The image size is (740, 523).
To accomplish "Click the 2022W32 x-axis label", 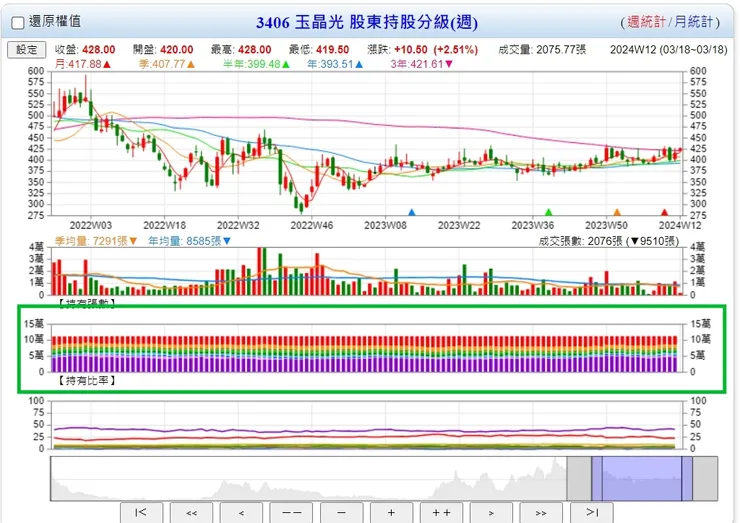I will 238,225.
